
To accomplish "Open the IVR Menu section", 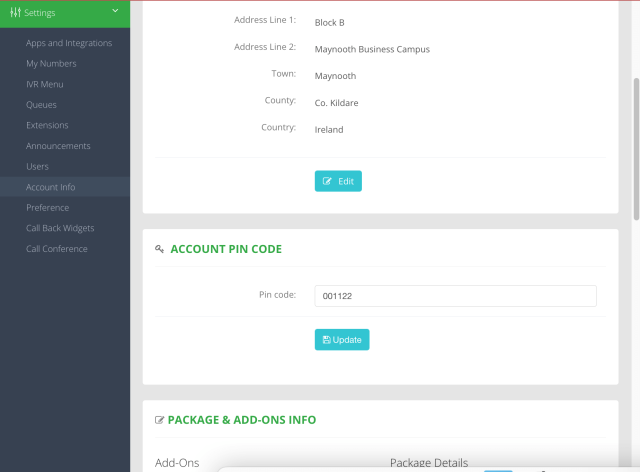I will [x=44, y=84].
